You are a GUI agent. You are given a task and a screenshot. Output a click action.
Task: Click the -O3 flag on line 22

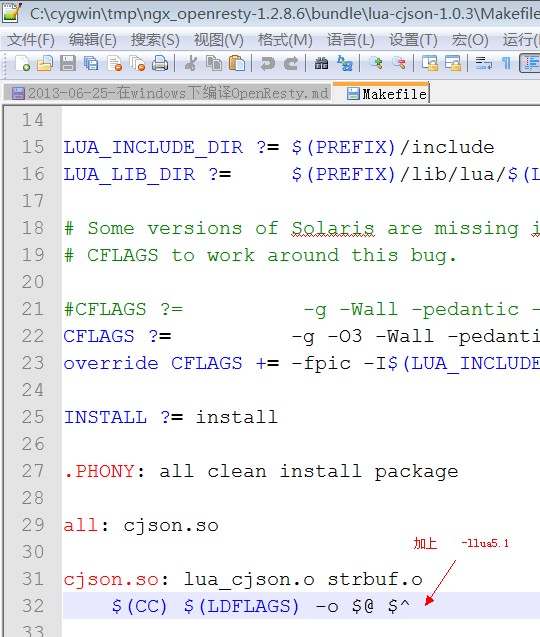345,336
